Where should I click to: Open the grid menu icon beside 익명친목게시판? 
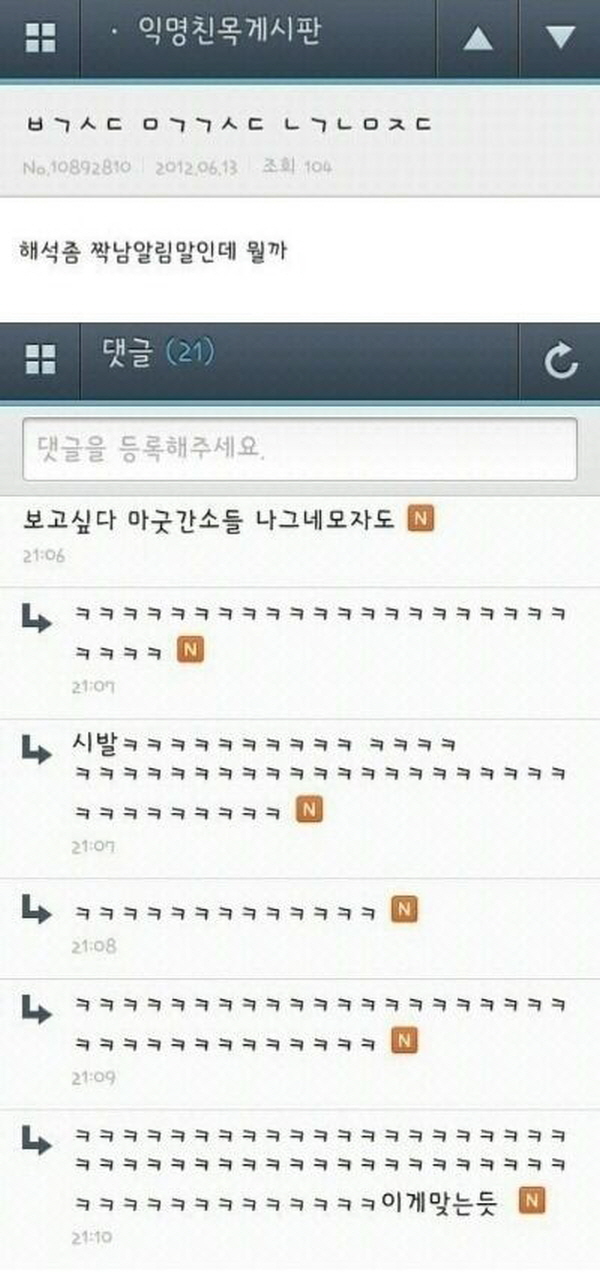click(x=39, y=38)
